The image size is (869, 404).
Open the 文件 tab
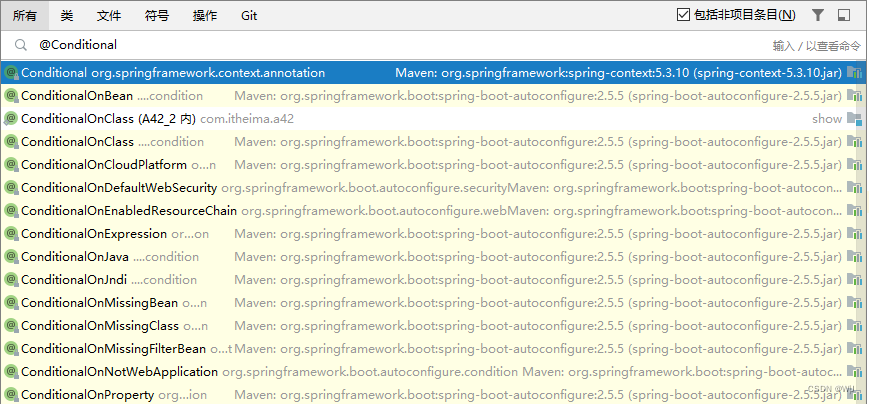tap(109, 16)
